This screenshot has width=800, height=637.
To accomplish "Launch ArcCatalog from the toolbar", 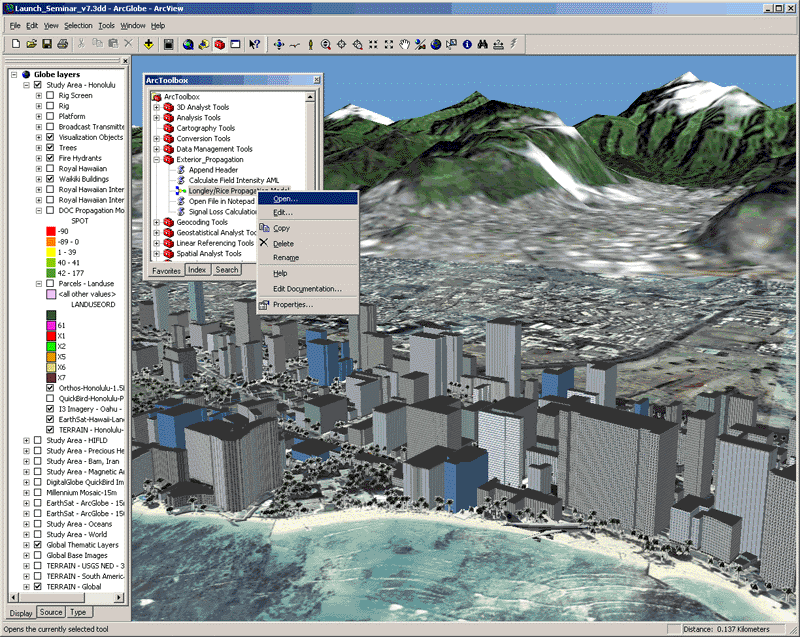I will pos(204,44).
